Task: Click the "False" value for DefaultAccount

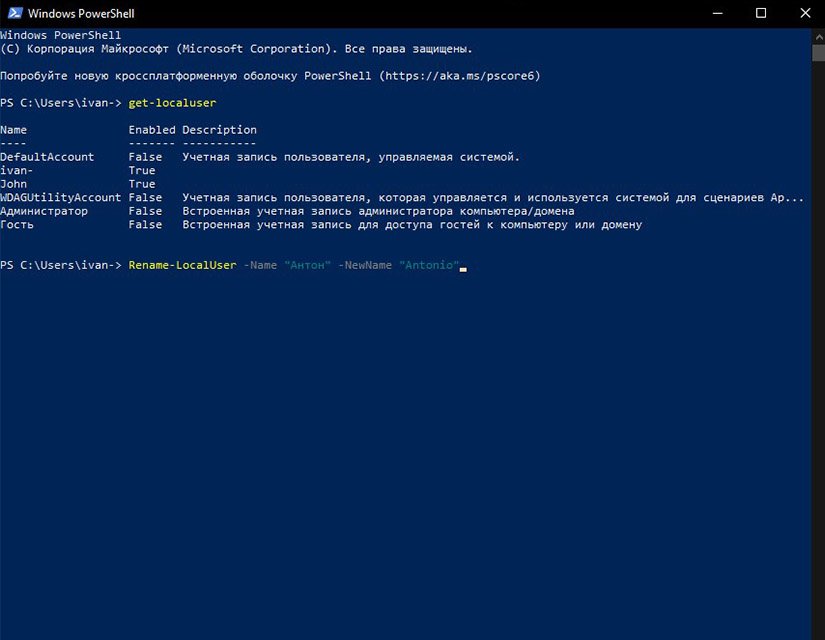Action: (x=145, y=157)
